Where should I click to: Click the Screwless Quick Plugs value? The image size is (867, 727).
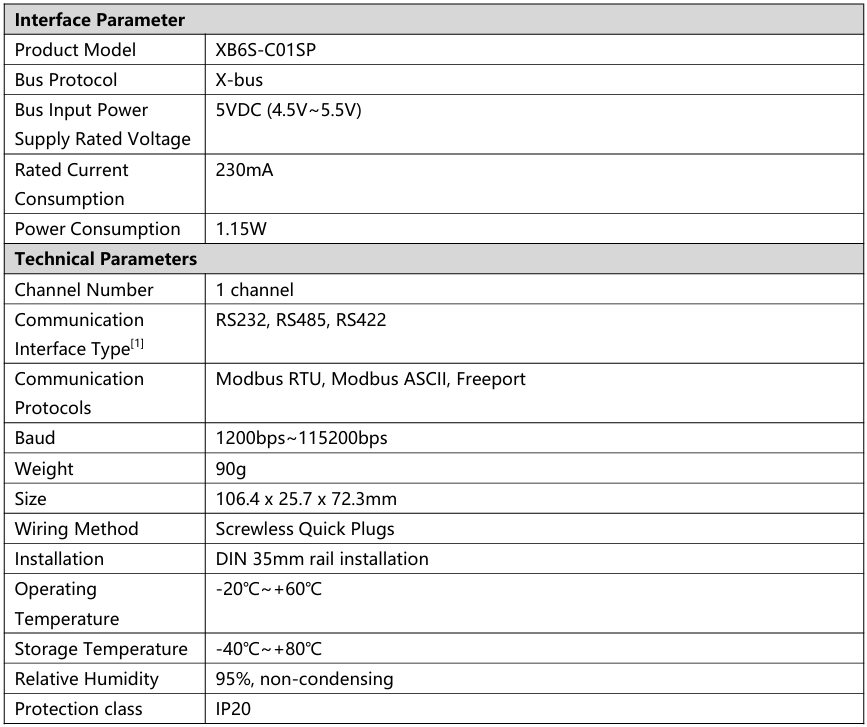pos(305,529)
